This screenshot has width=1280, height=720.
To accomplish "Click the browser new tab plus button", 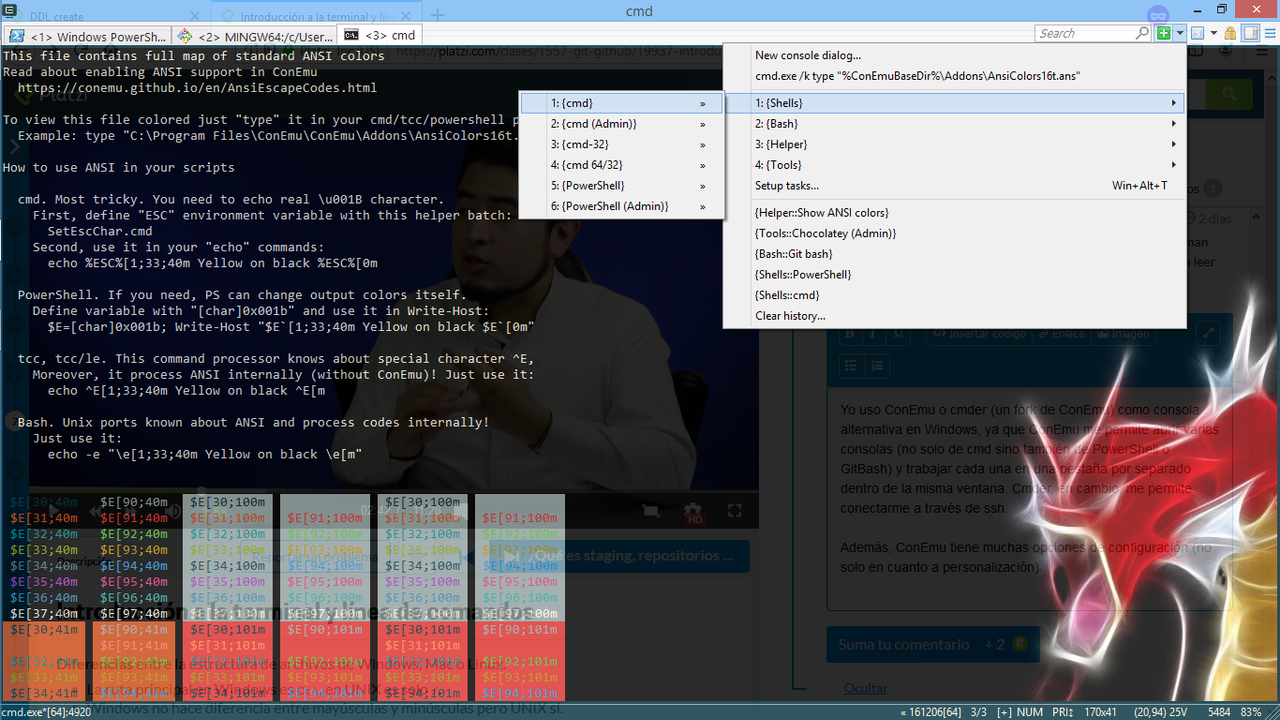I will 437,16.
